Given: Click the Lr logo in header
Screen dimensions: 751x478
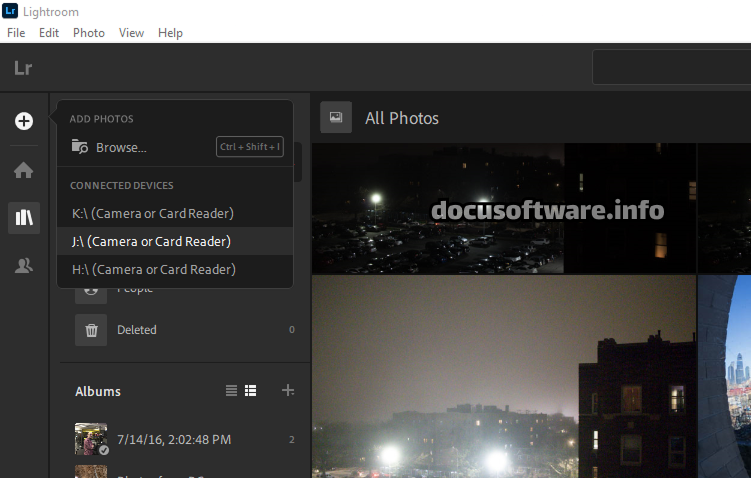Looking at the screenshot, I should [x=23, y=68].
